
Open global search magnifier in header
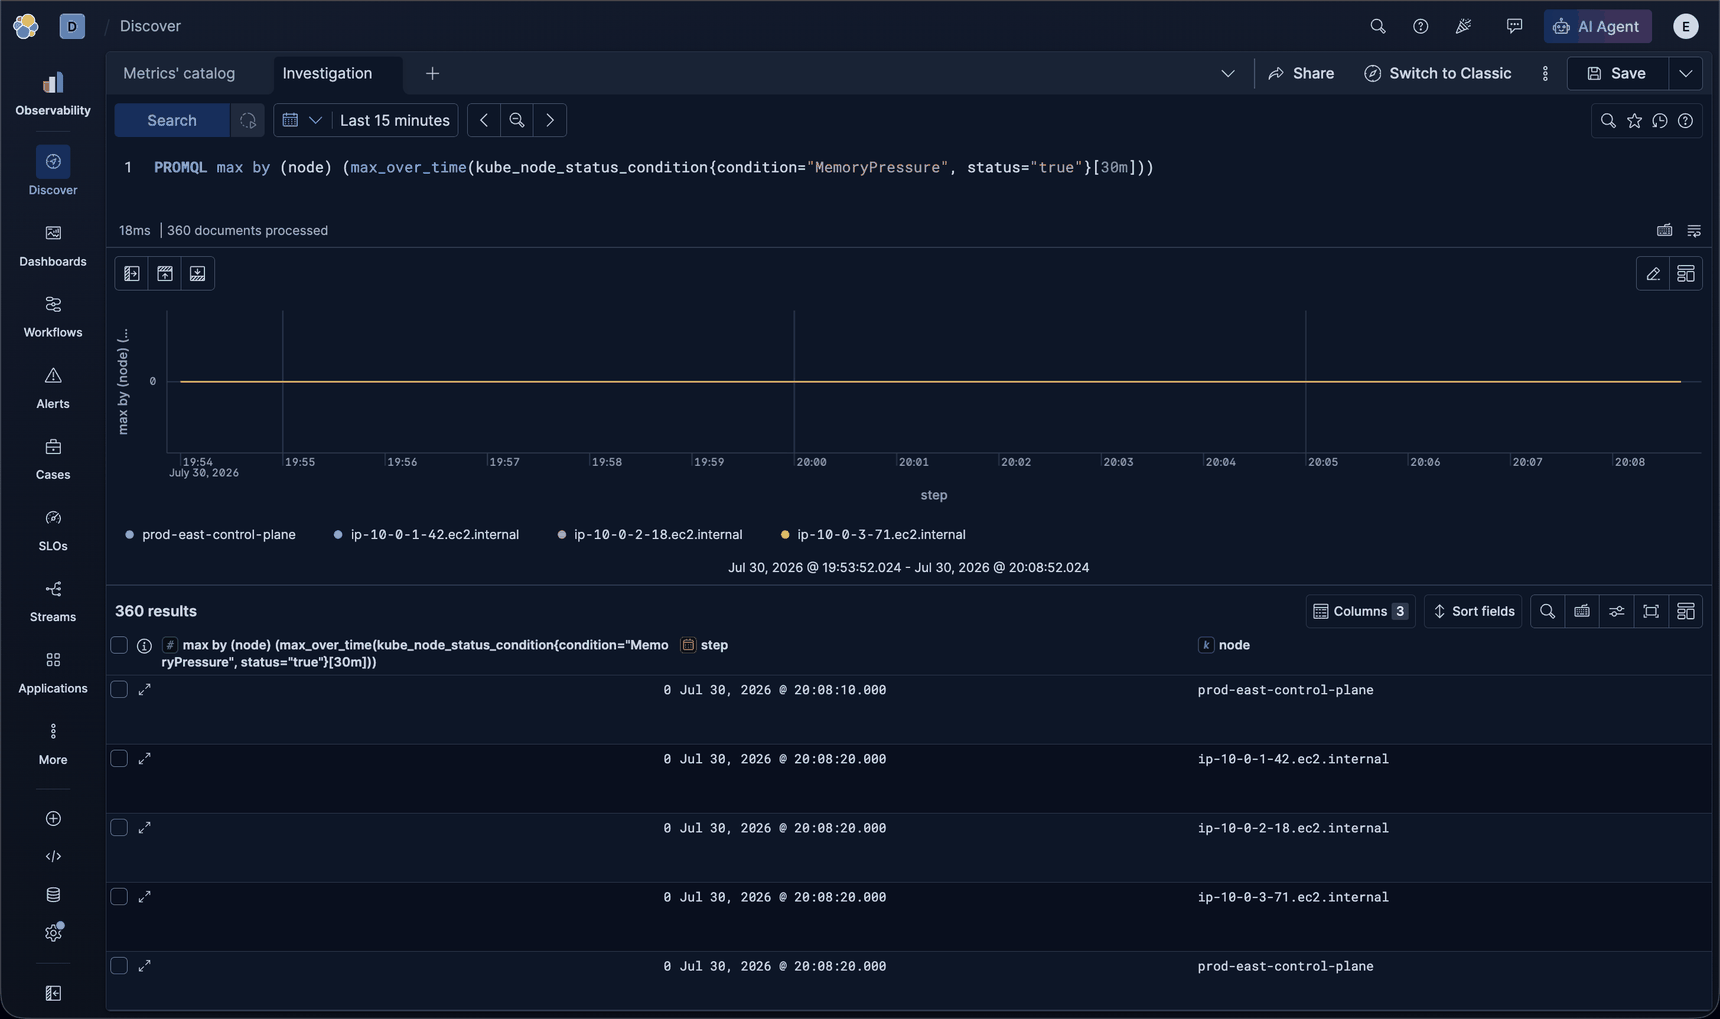pos(1378,26)
